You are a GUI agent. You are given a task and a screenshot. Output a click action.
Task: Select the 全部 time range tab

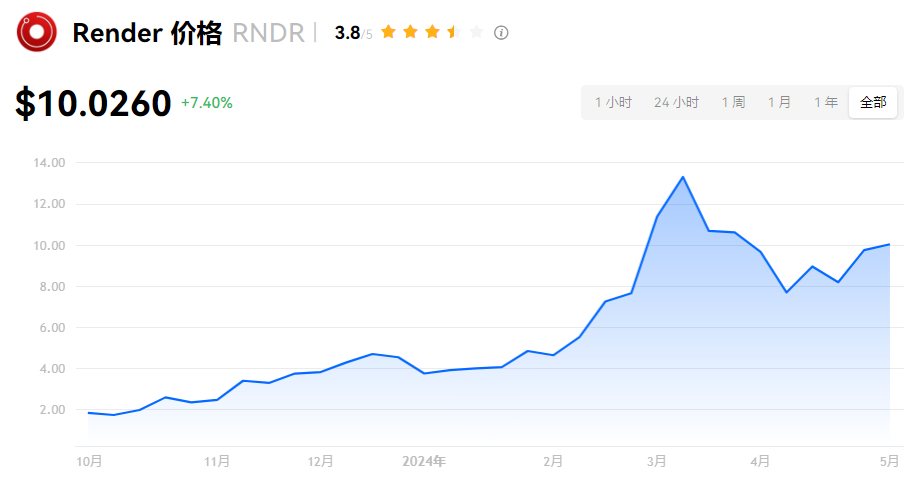872,102
